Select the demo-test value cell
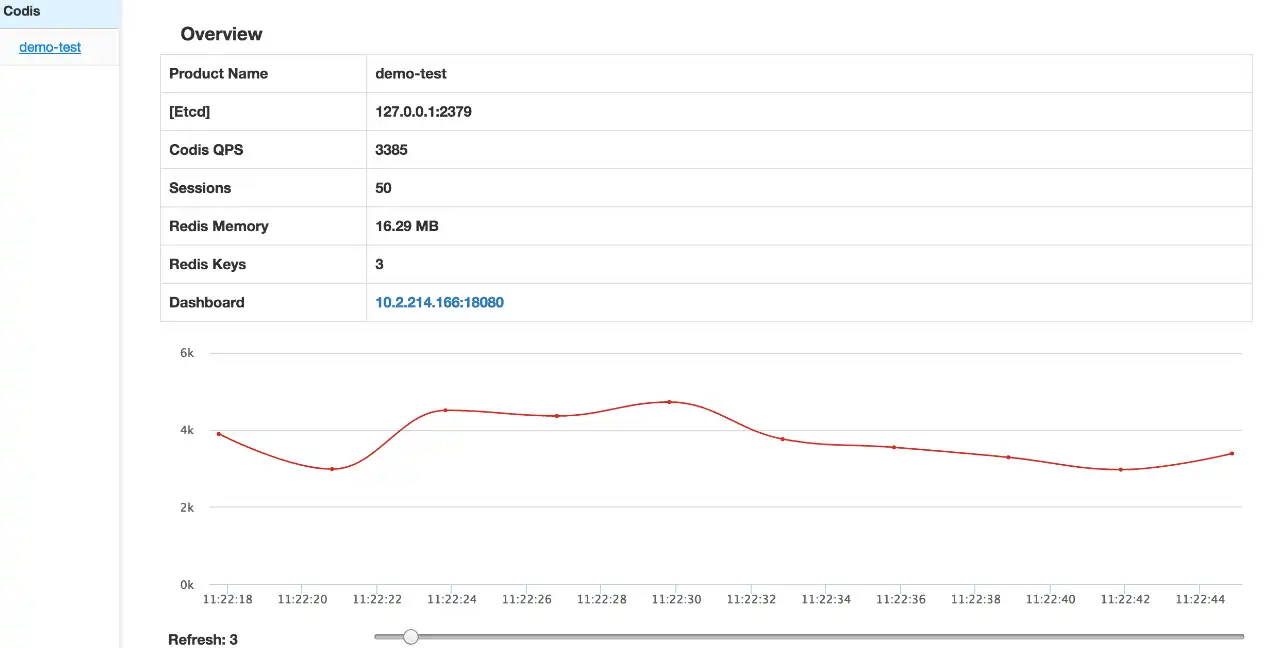Image resolution: width=1285 pixels, height=648 pixels. (x=809, y=74)
